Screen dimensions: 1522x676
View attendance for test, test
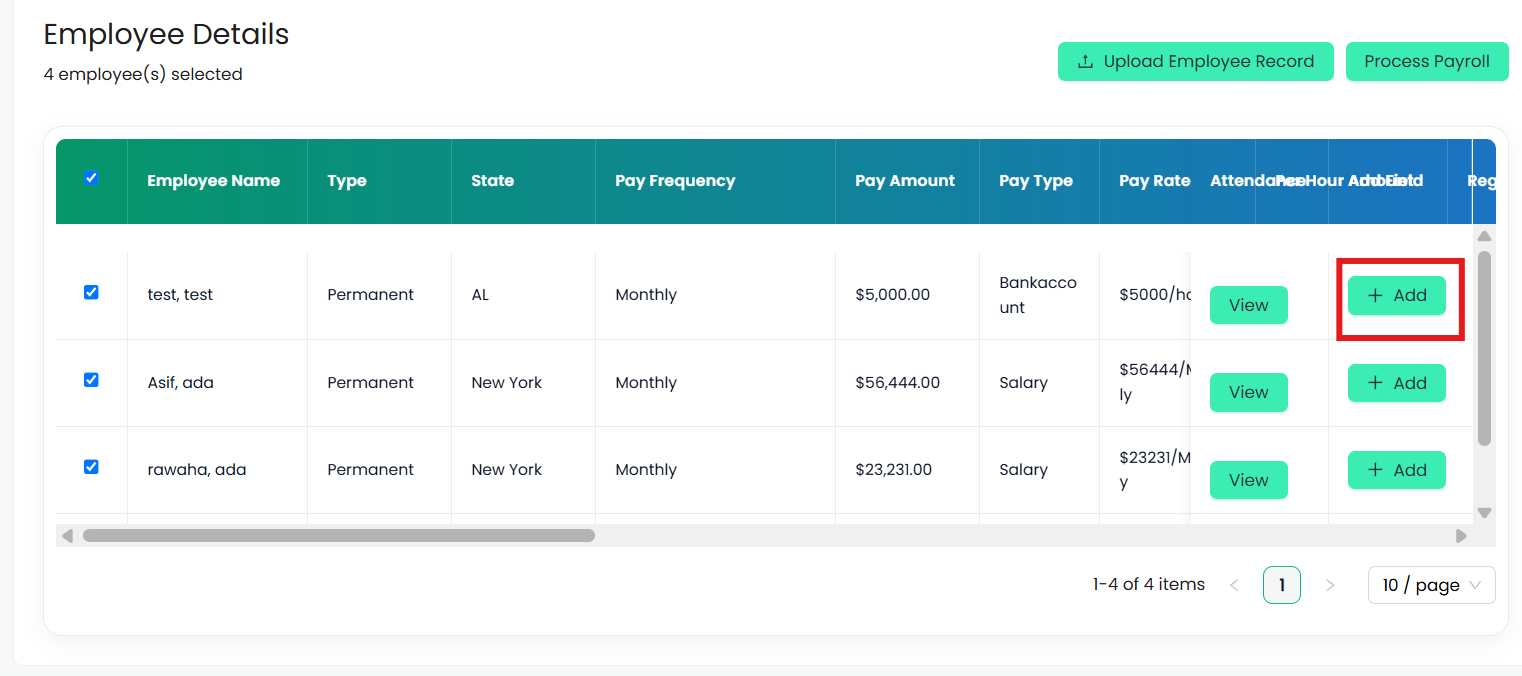(1249, 305)
